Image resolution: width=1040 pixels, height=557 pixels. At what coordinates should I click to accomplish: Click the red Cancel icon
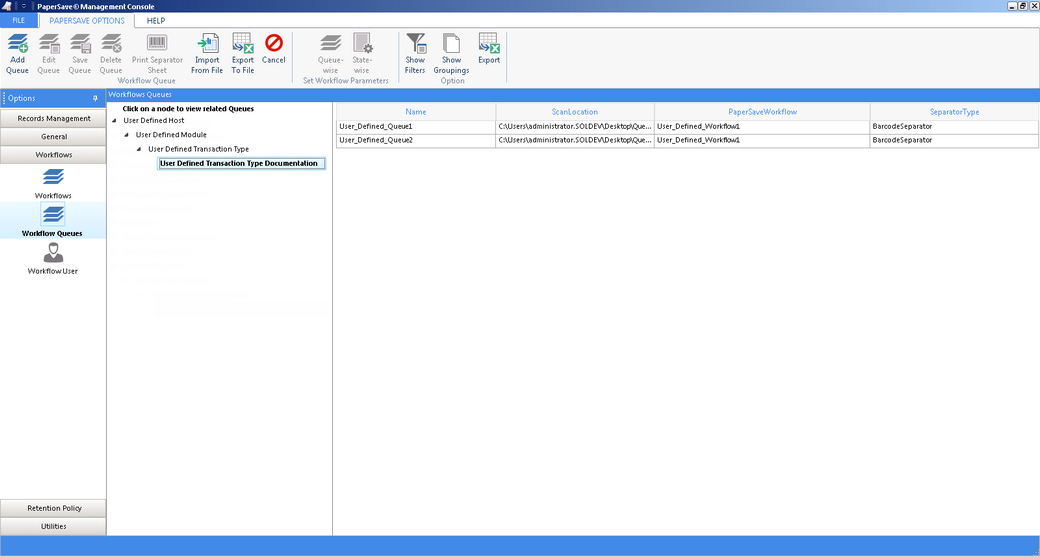pyautogui.click(x=273, y=44)
